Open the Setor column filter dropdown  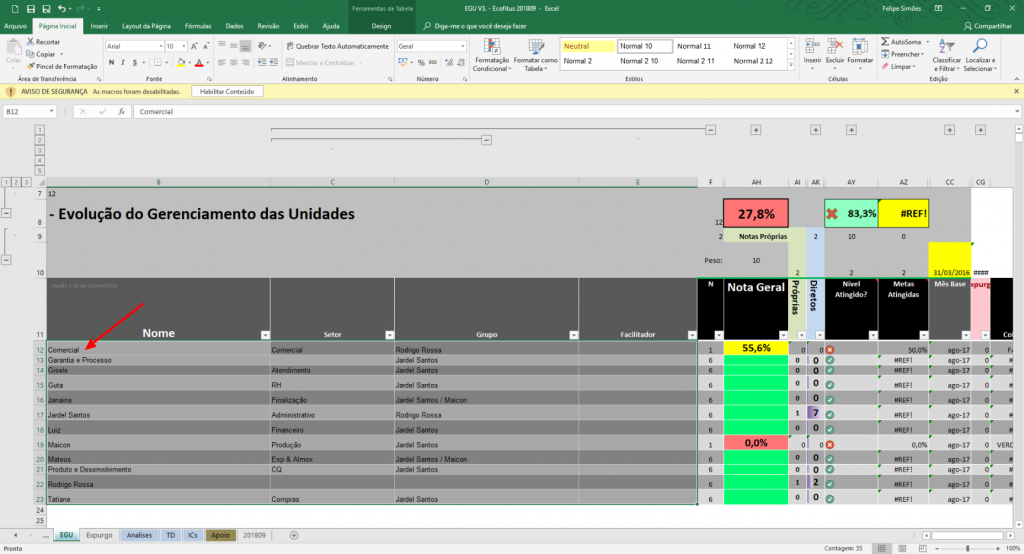[x=389, y=335]
